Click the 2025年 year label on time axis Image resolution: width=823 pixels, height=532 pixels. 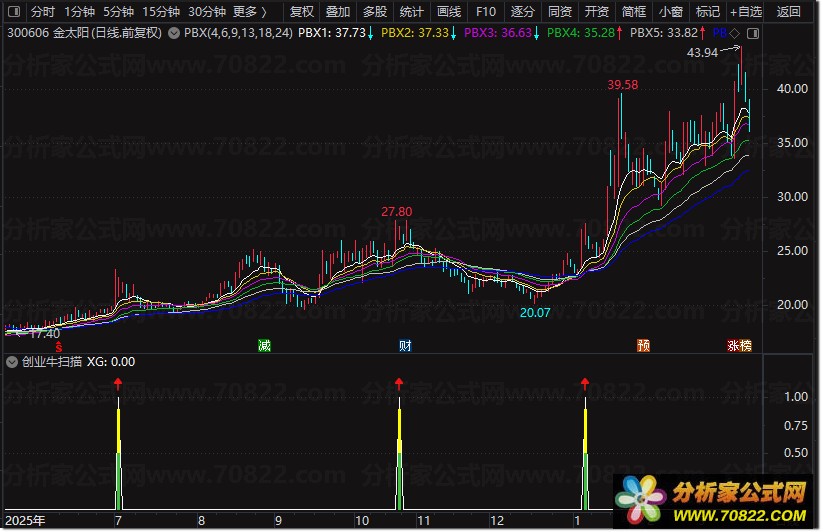tap(25, 520)
